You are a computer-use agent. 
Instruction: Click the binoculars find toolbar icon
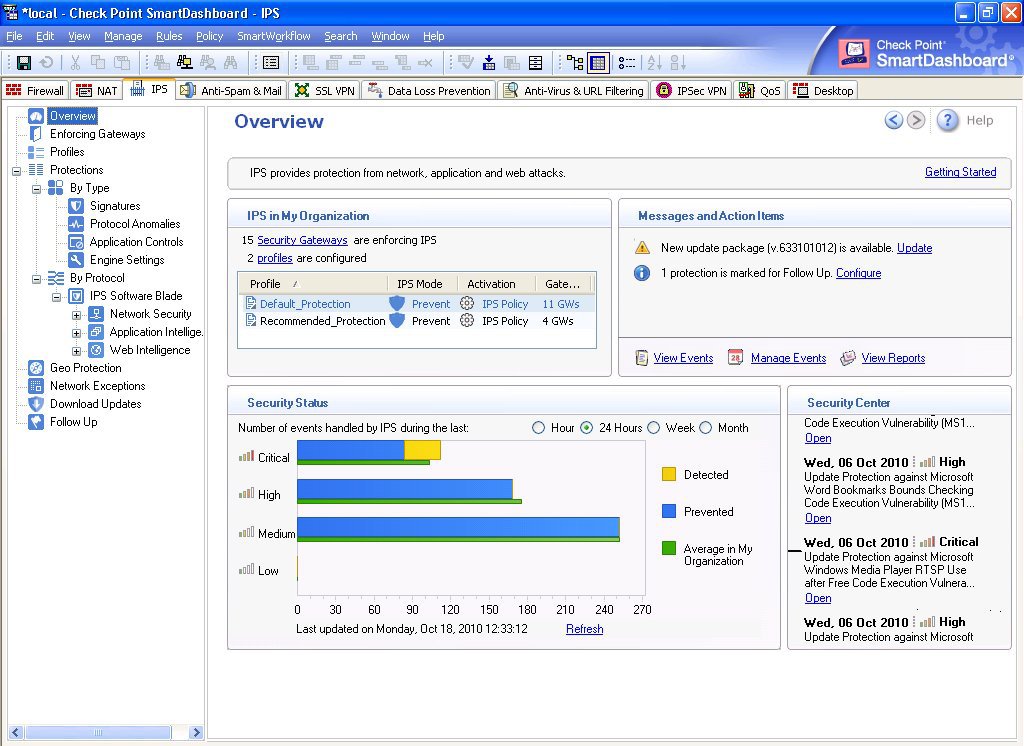[x=231, y=63]
